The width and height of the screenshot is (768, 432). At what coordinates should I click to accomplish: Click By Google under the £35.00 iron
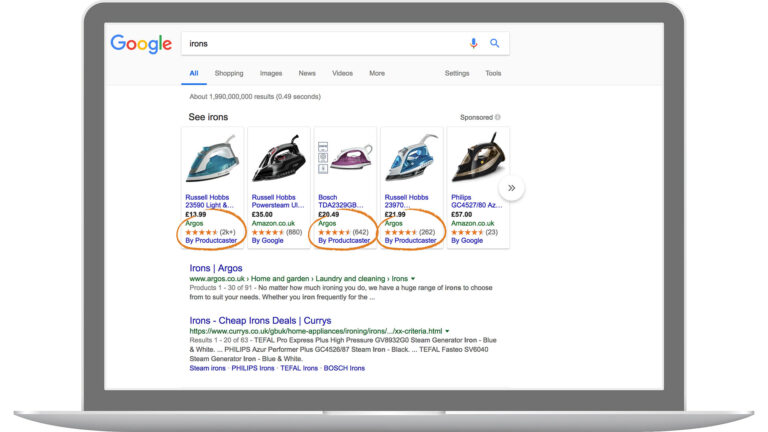(267, 240)
